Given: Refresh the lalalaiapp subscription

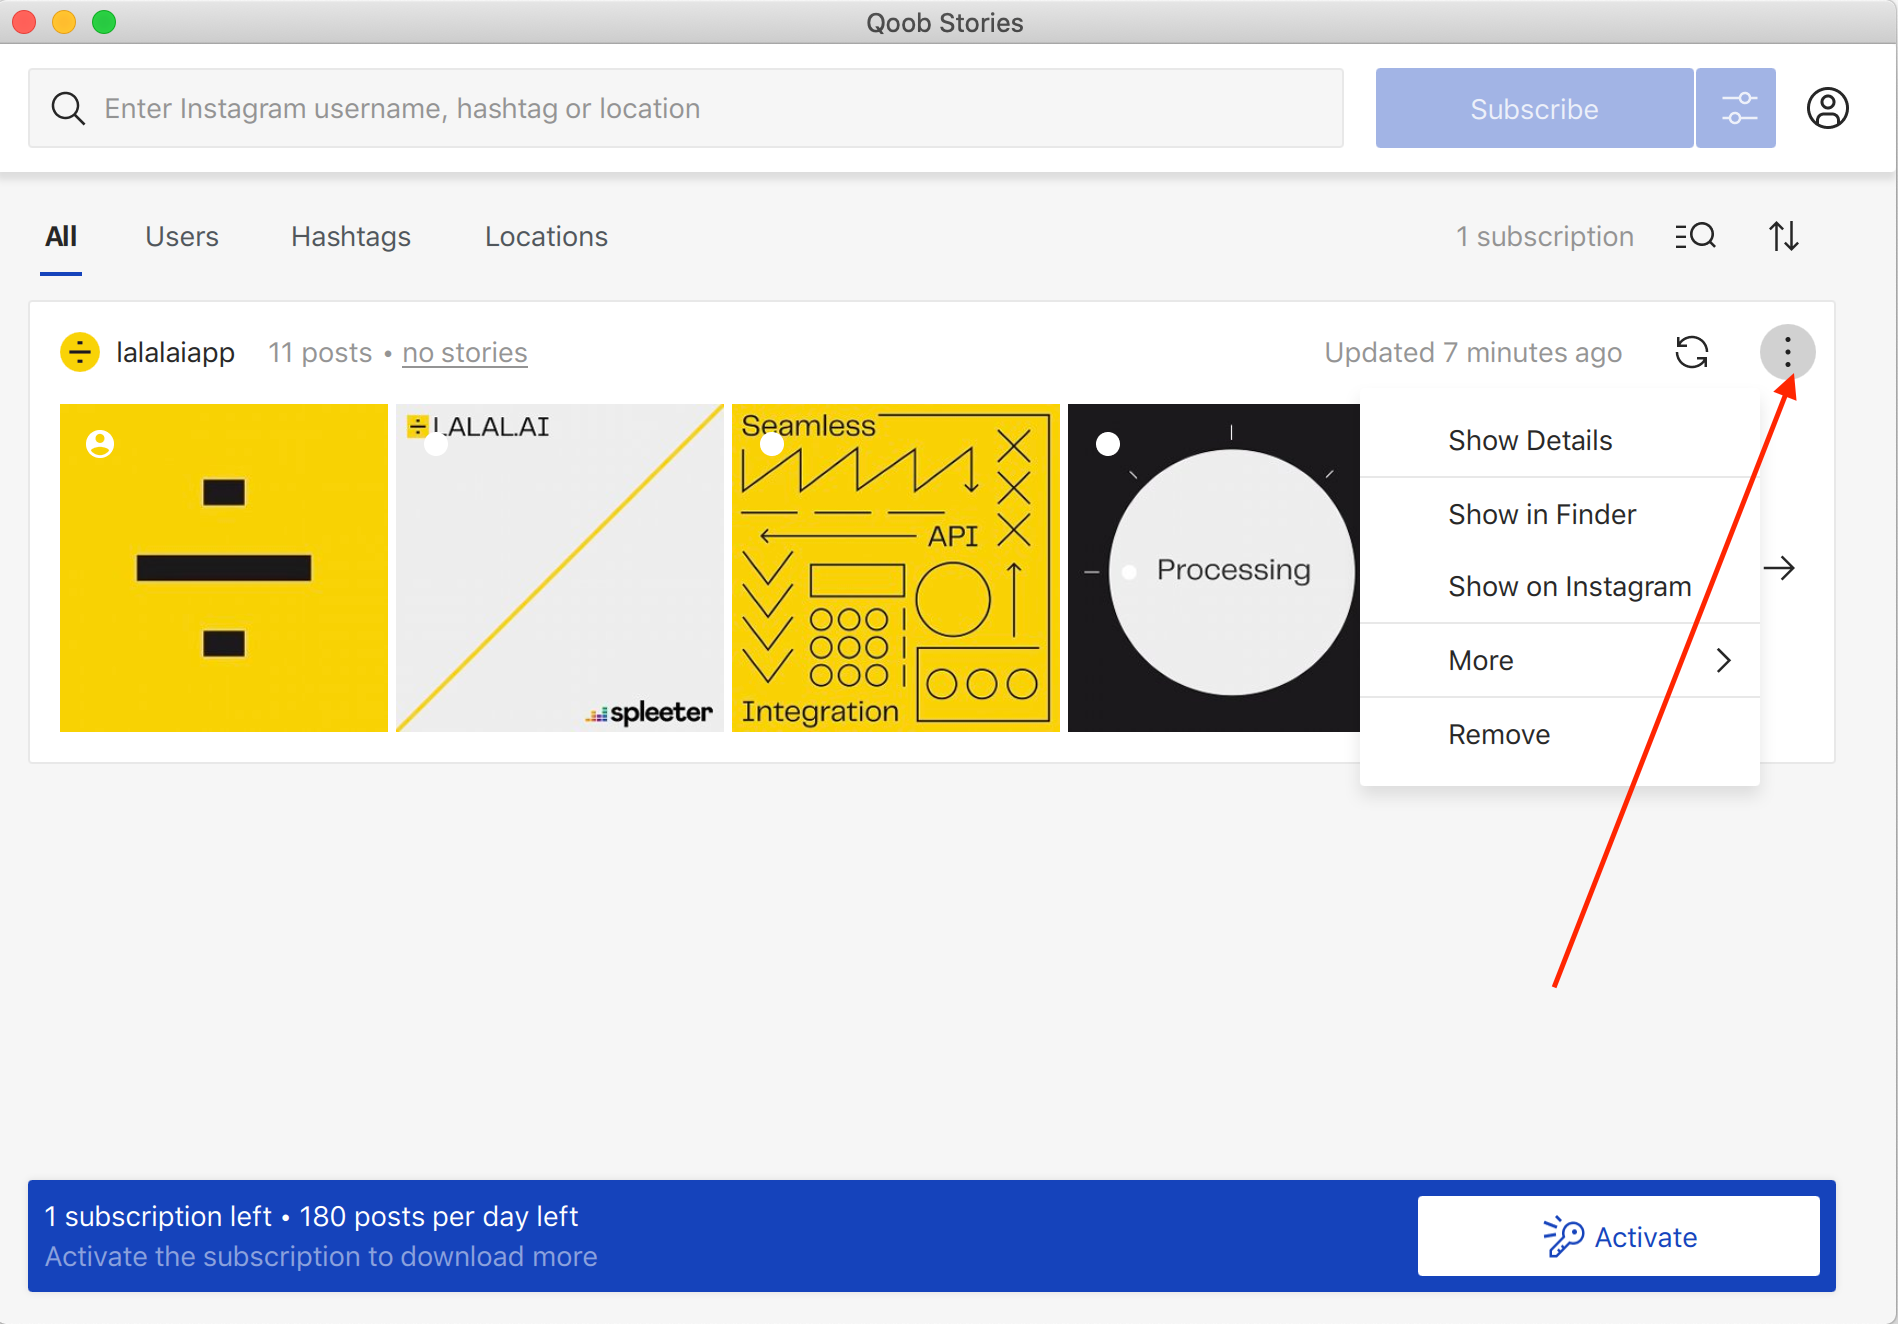Looking at the screenshot, I should [x=1692, y=352].
